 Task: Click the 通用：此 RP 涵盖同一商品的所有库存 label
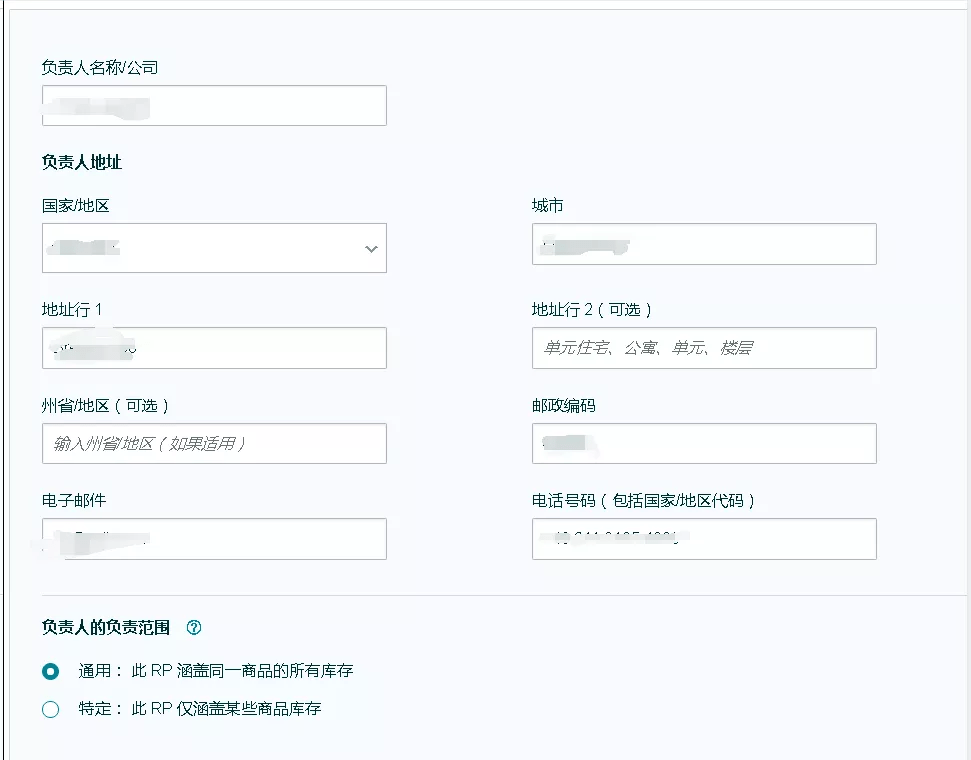(x=216, y=671)
